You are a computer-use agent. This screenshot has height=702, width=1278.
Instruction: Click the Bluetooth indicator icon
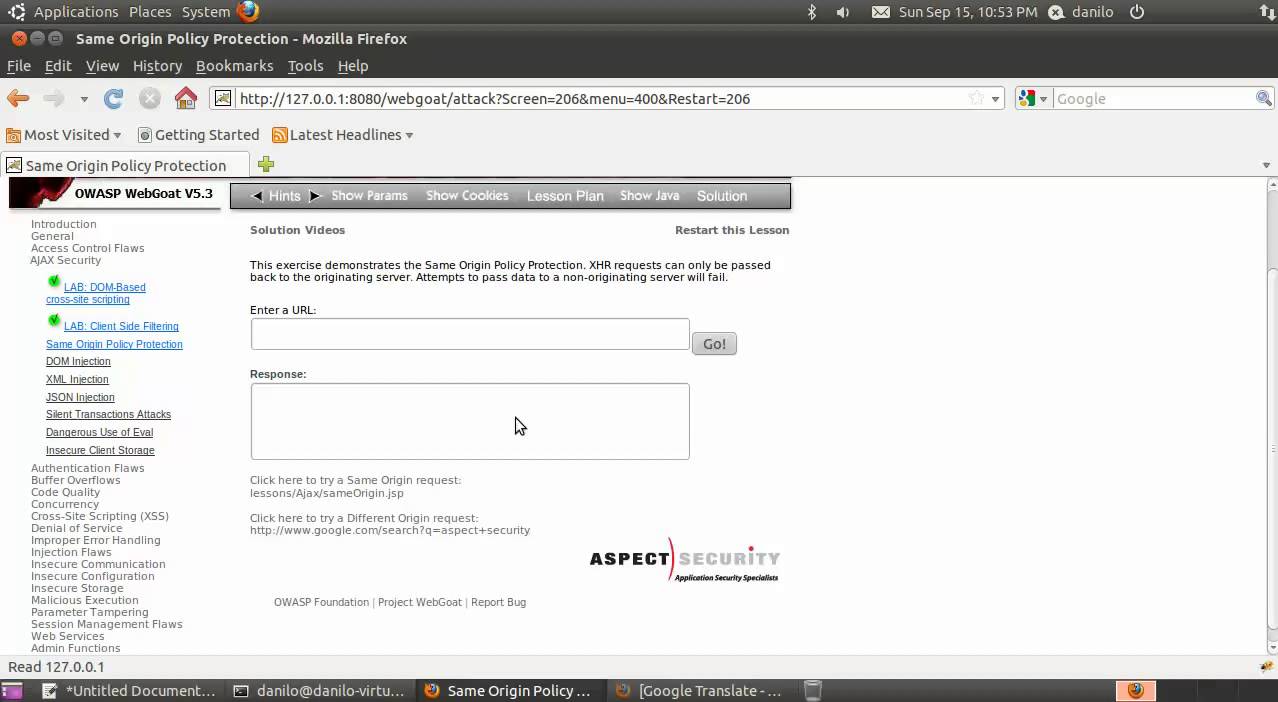812,12
